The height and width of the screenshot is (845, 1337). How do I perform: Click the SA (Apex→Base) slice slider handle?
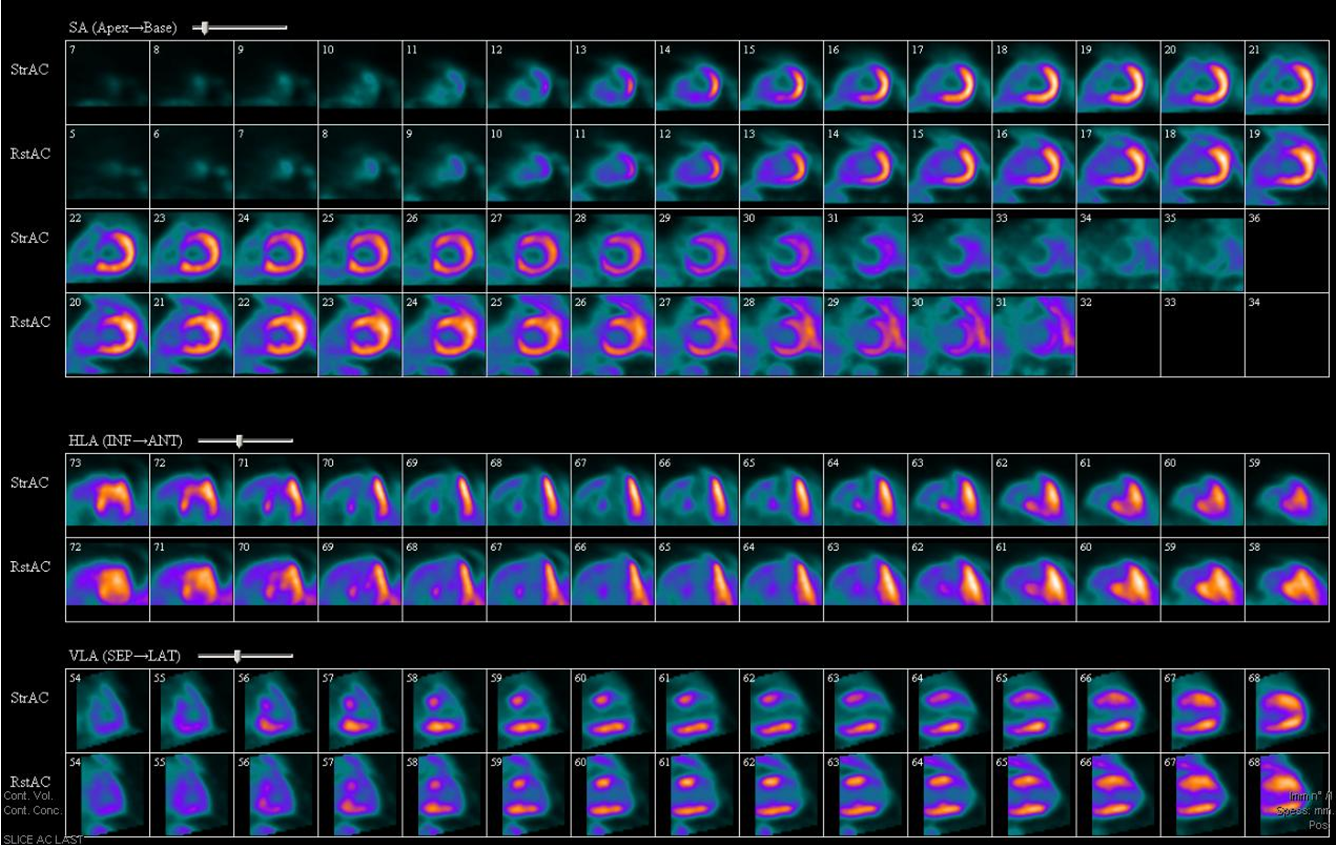(x=204, y=28)
